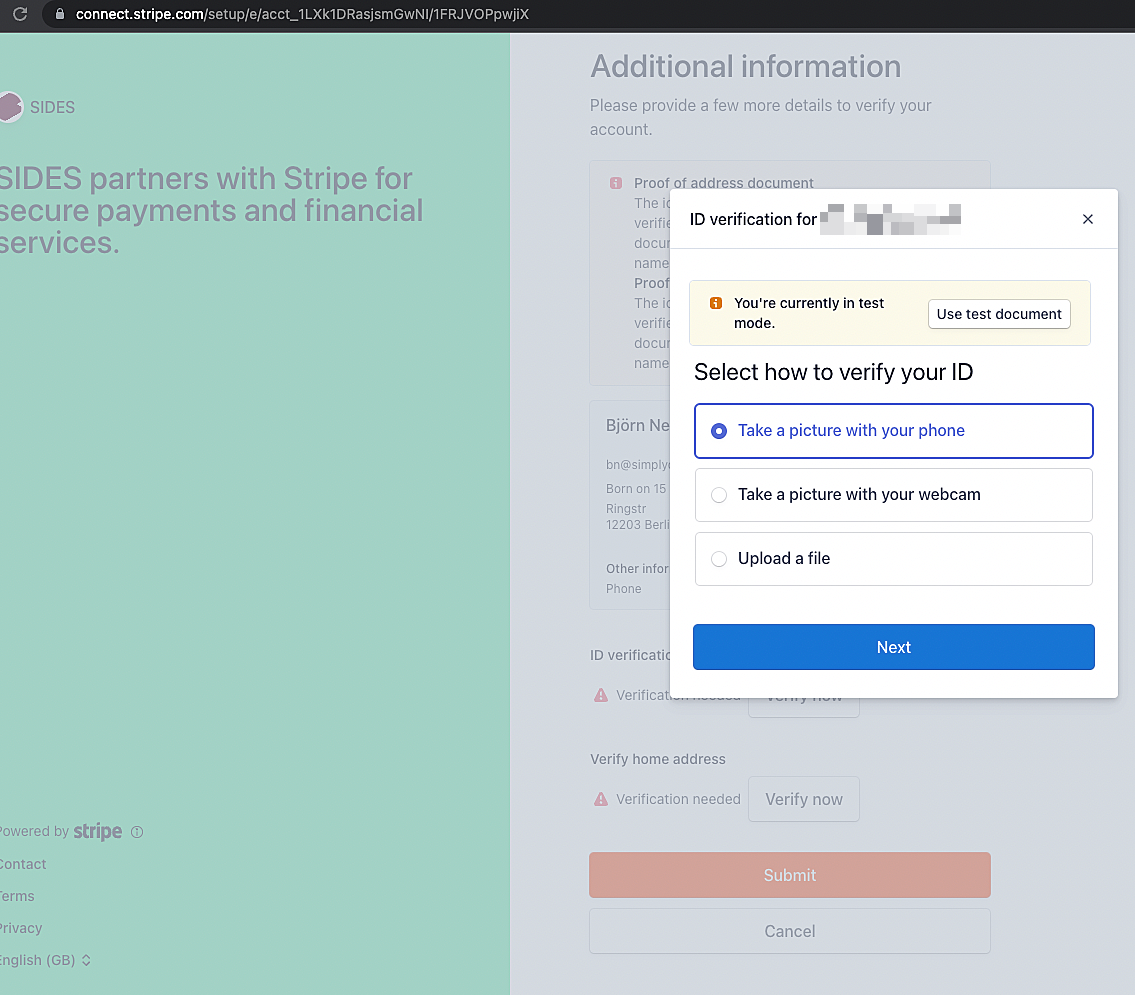This screenshot has width=1135, height=995.
Task: Select Take a picture with your phone
Action: [893, 431]
